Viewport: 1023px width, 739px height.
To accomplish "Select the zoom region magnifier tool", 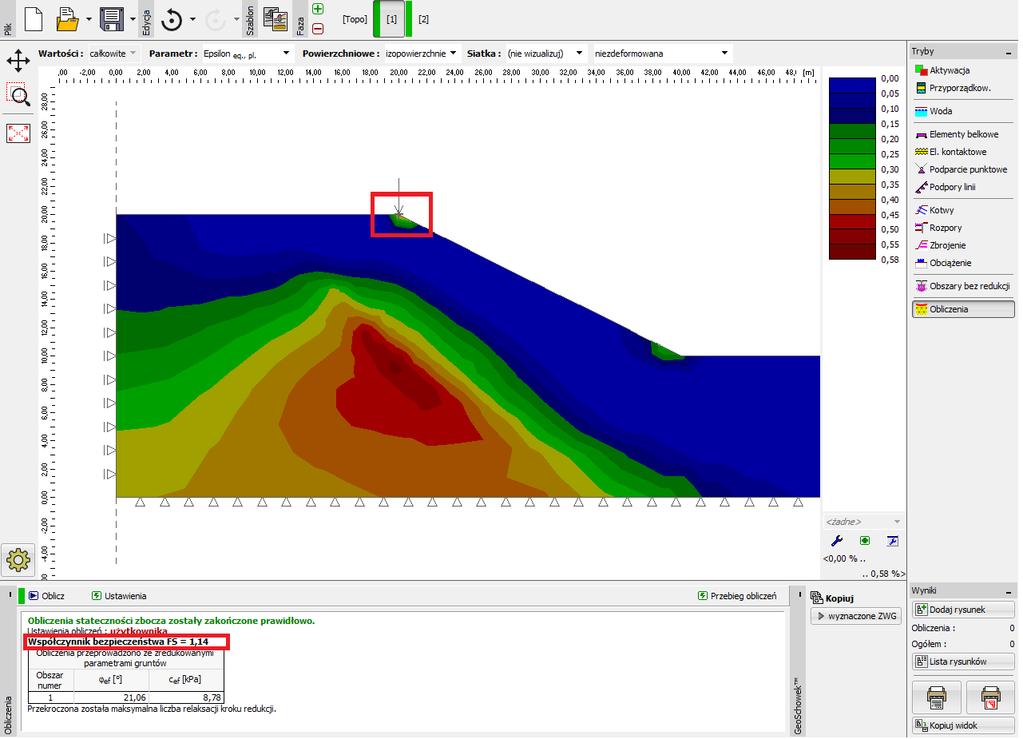I will click(18, 95).
